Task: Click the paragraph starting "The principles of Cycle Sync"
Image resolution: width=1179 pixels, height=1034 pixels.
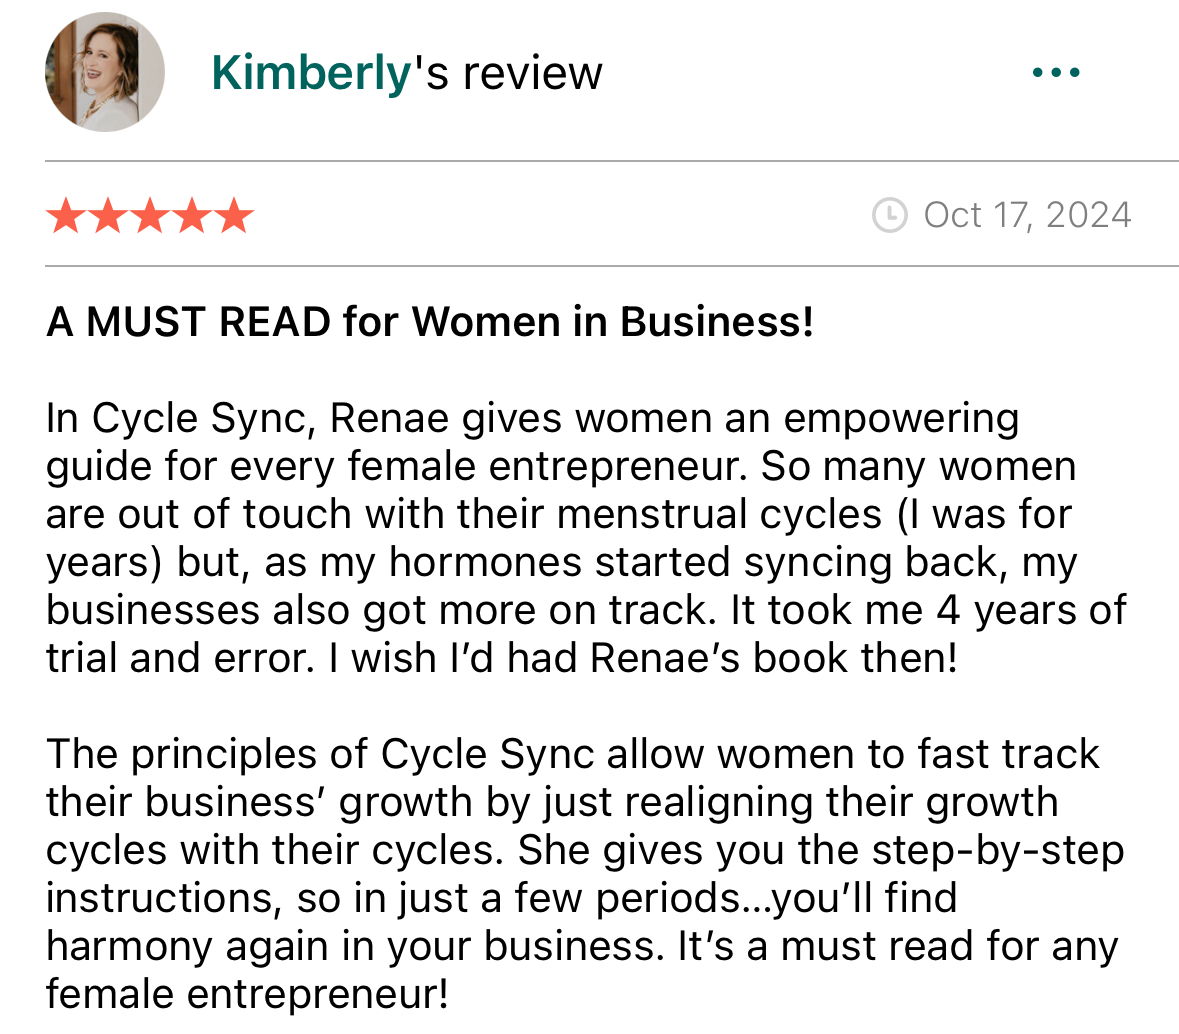Action: pos(585,874)
